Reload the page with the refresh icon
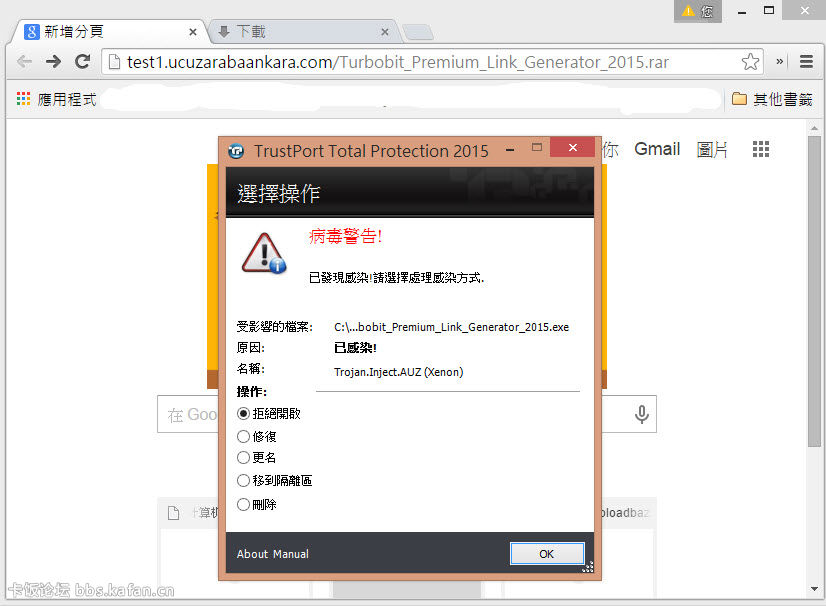The height and width of the screenshot is (606, 826). tap(82, 62)
